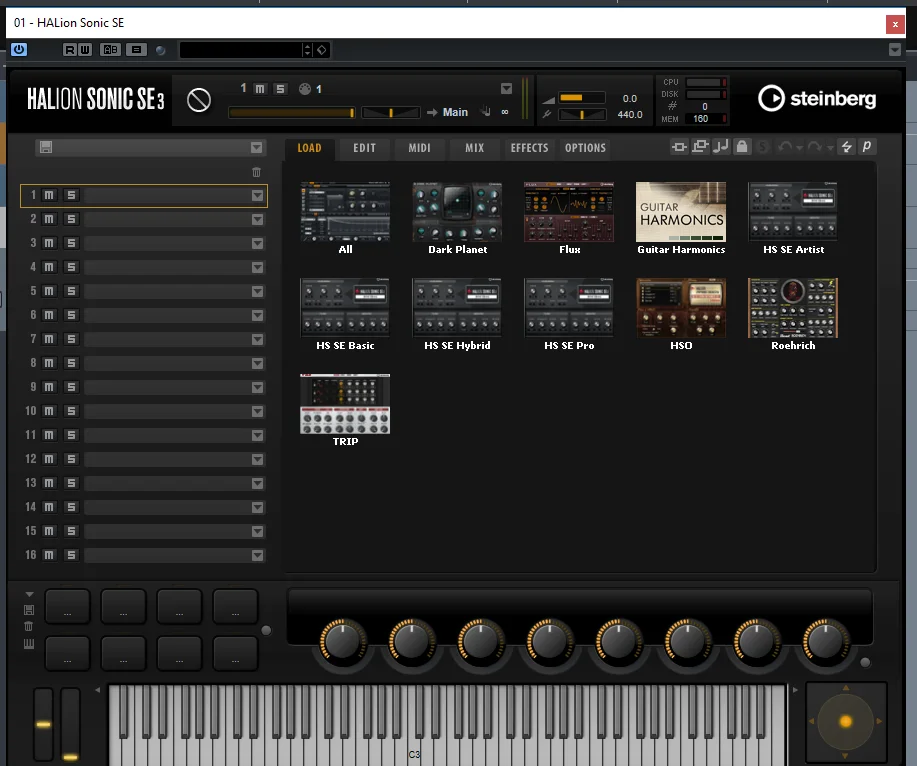Open the MIX tab

tap(474, 148)
